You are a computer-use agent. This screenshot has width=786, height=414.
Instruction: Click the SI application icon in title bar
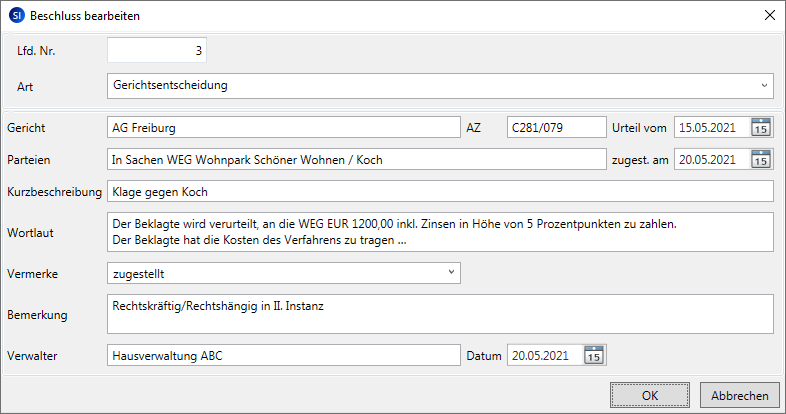pos(16,16)
